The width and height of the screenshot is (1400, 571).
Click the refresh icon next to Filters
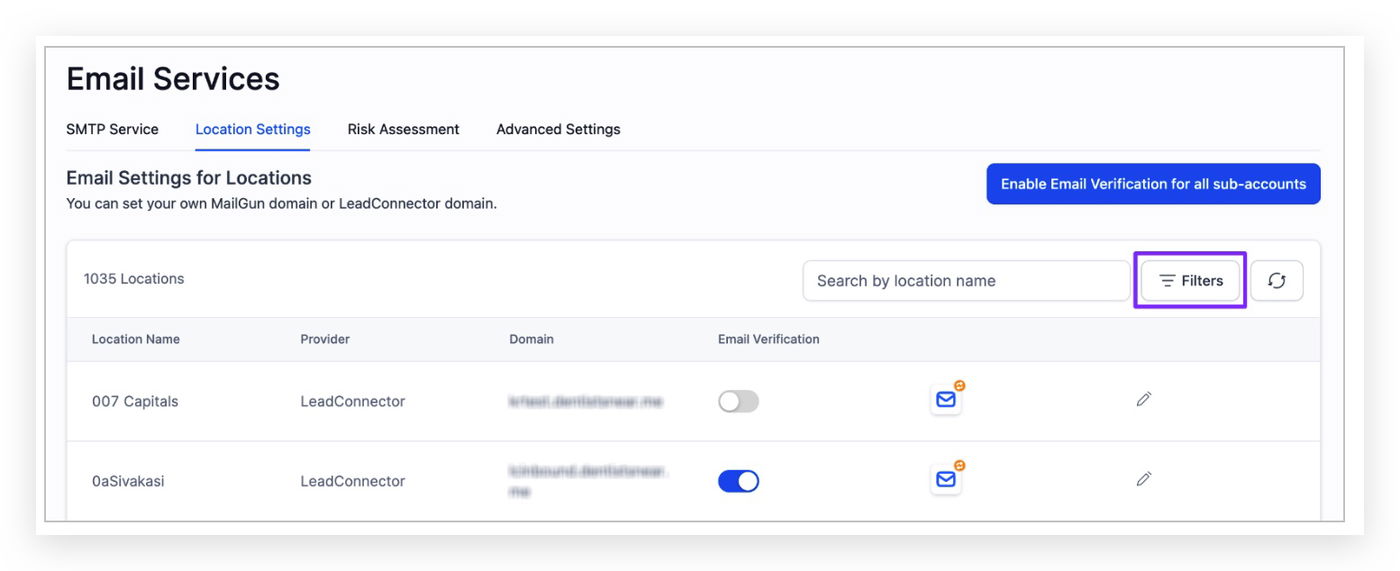(1276, 281)
